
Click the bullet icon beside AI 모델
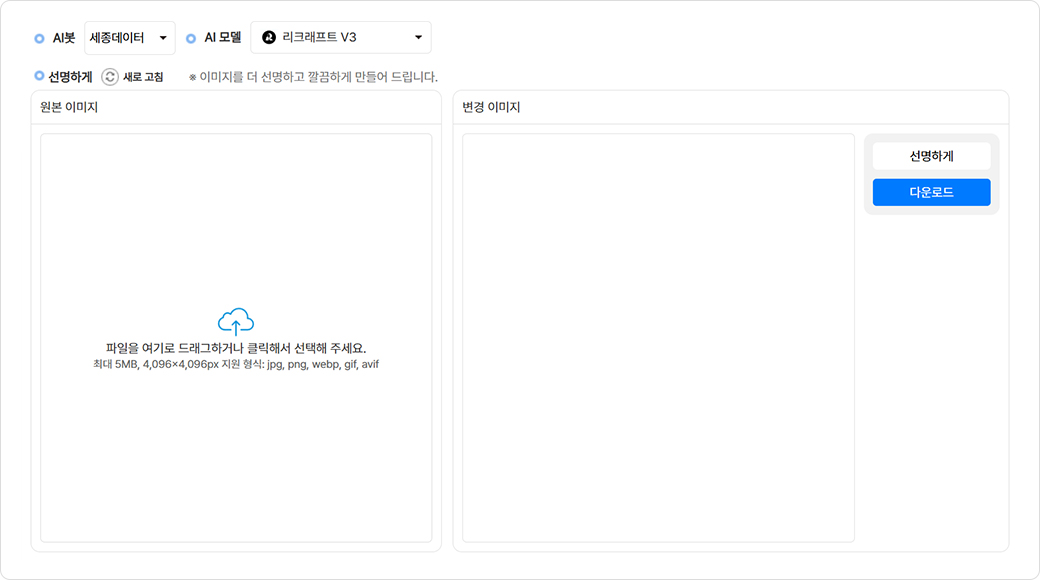tap(191, 38)
